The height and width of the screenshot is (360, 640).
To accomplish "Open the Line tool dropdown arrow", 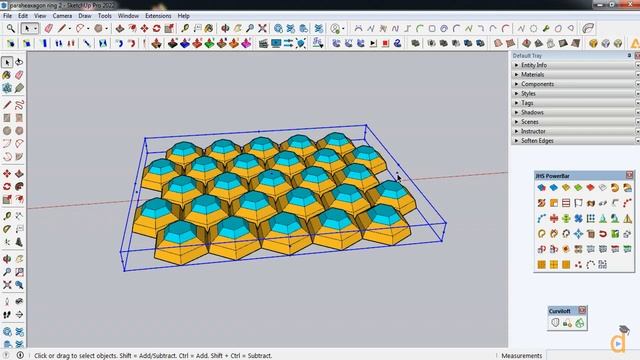I will tap(69, 29).
